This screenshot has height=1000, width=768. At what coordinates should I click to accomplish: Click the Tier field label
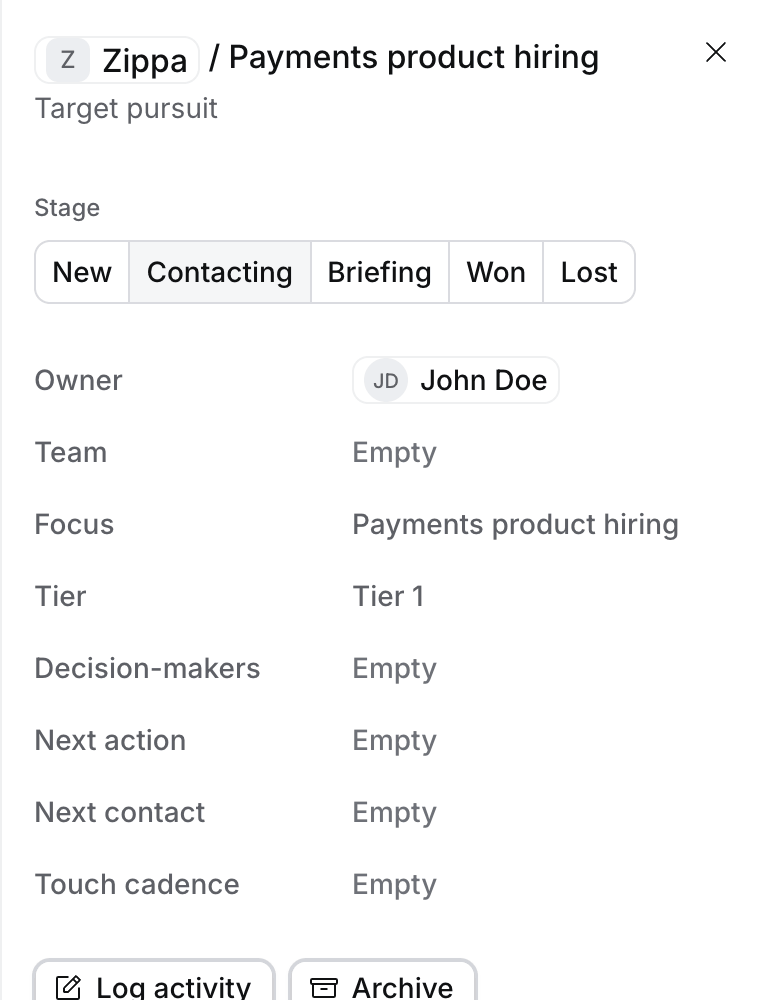60,597
